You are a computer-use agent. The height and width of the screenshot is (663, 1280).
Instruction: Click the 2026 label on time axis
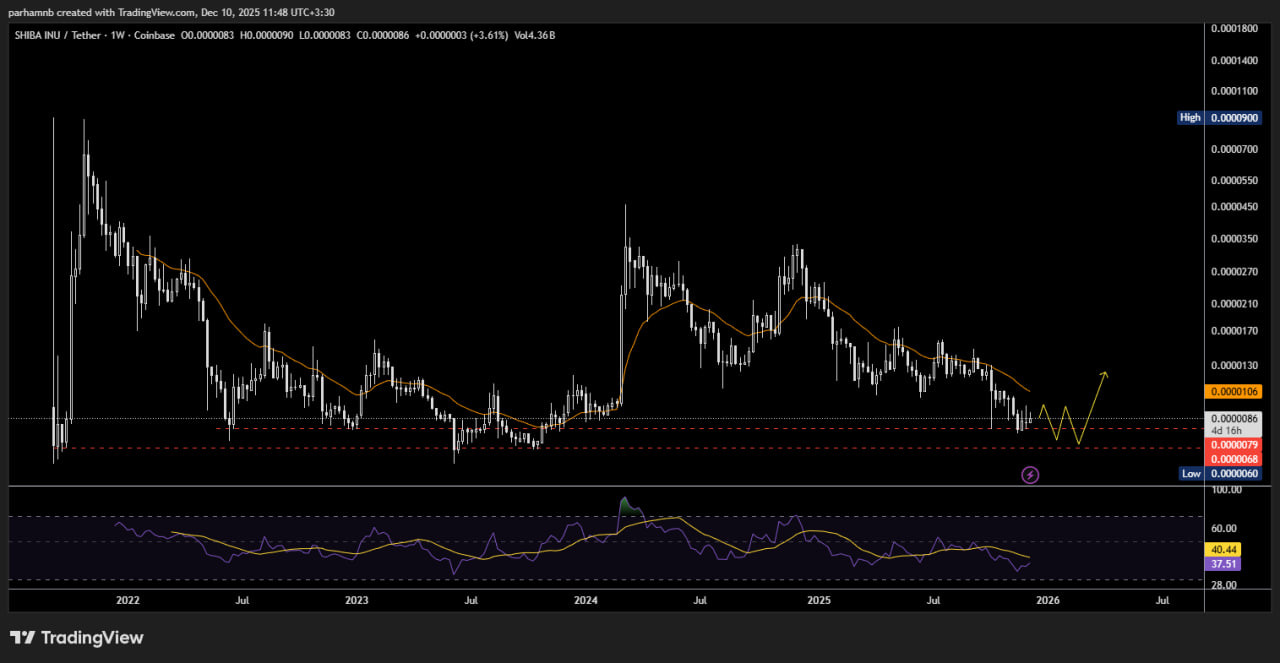click(x=1047, y=601)
